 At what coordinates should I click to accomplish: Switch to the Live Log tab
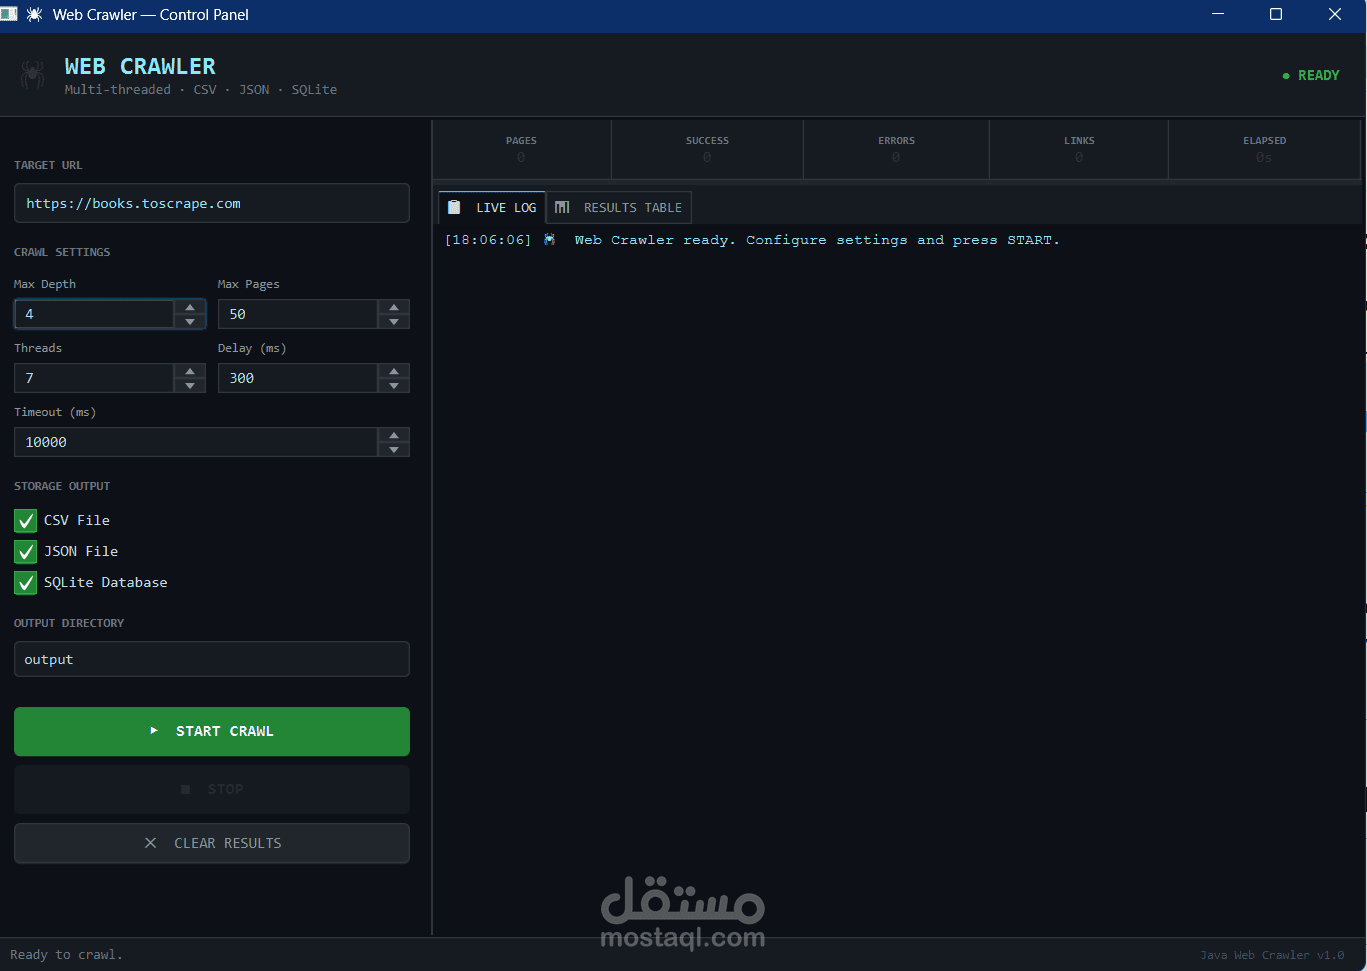[492, 207]
